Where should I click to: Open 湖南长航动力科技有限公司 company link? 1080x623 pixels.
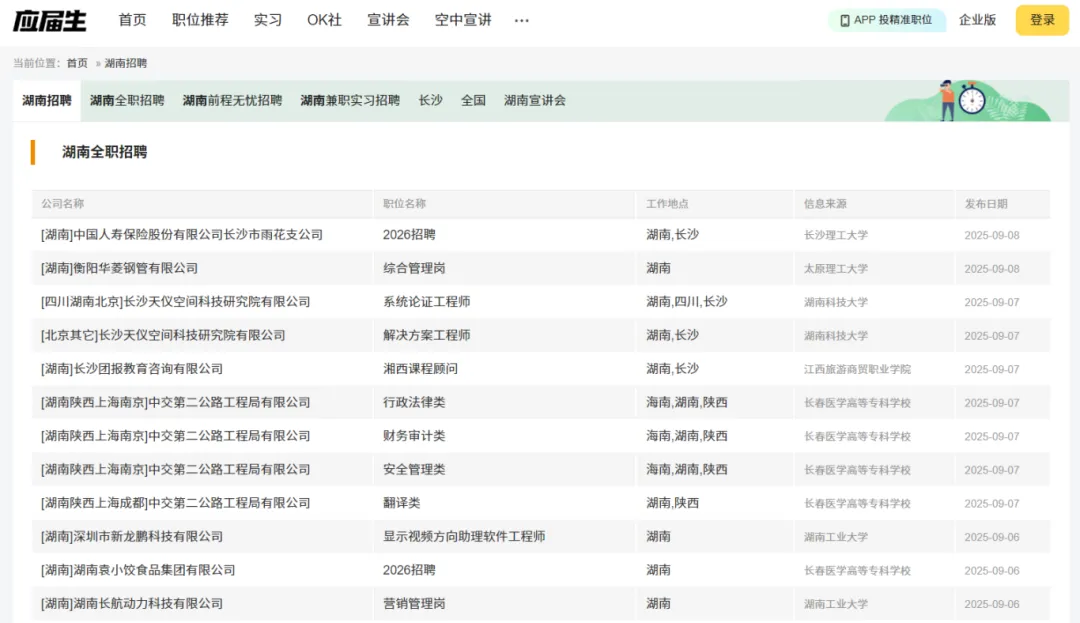coord(132,604)
